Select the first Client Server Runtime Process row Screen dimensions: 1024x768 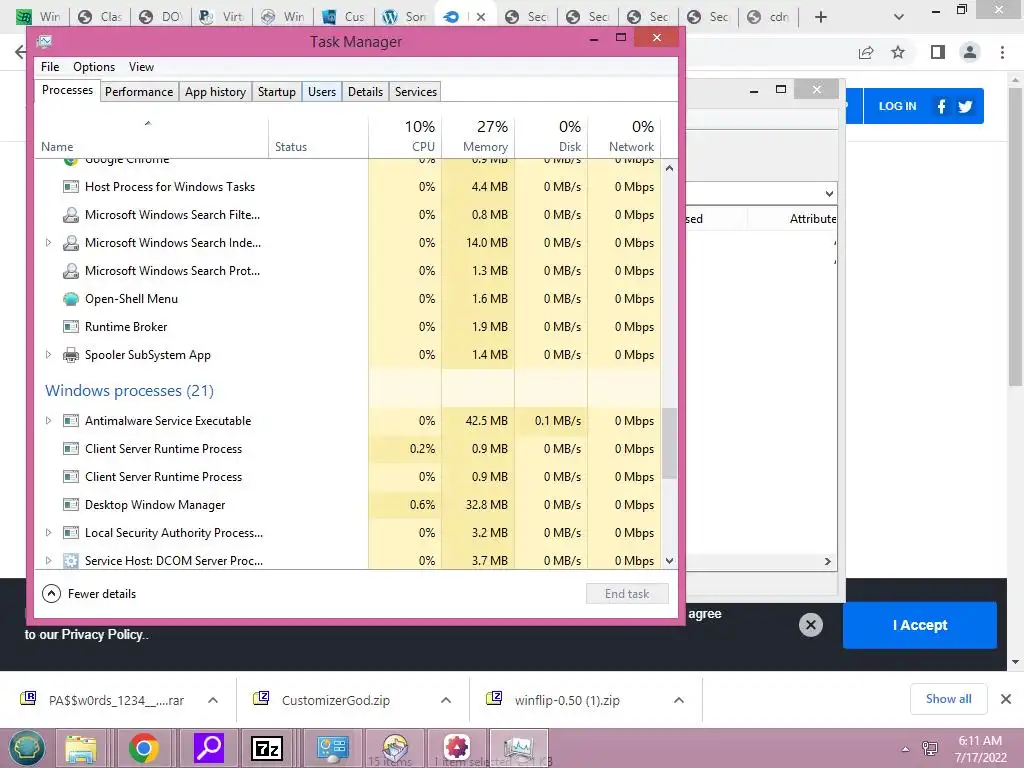click(347, 449)
